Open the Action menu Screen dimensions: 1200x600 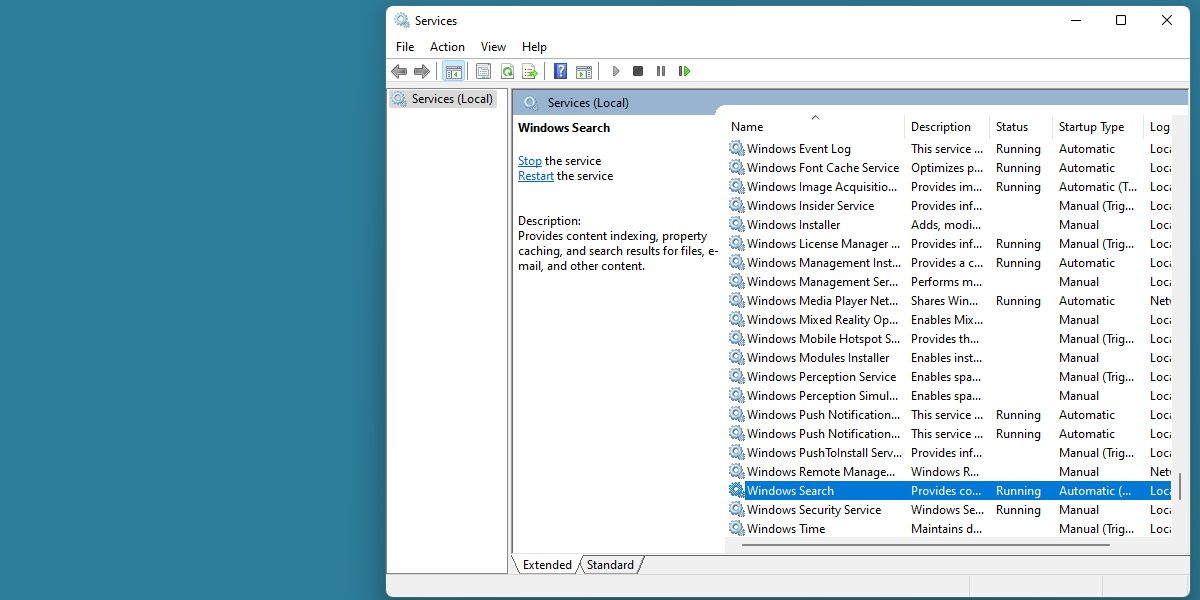pyautogui.click(x=447, y=47)
